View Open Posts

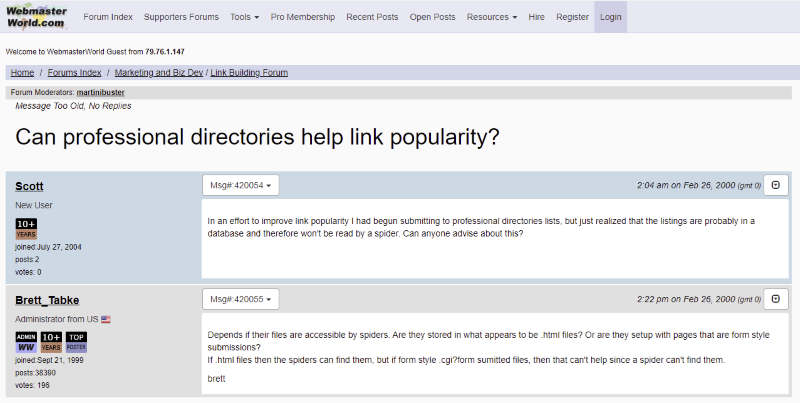[432, 17]
